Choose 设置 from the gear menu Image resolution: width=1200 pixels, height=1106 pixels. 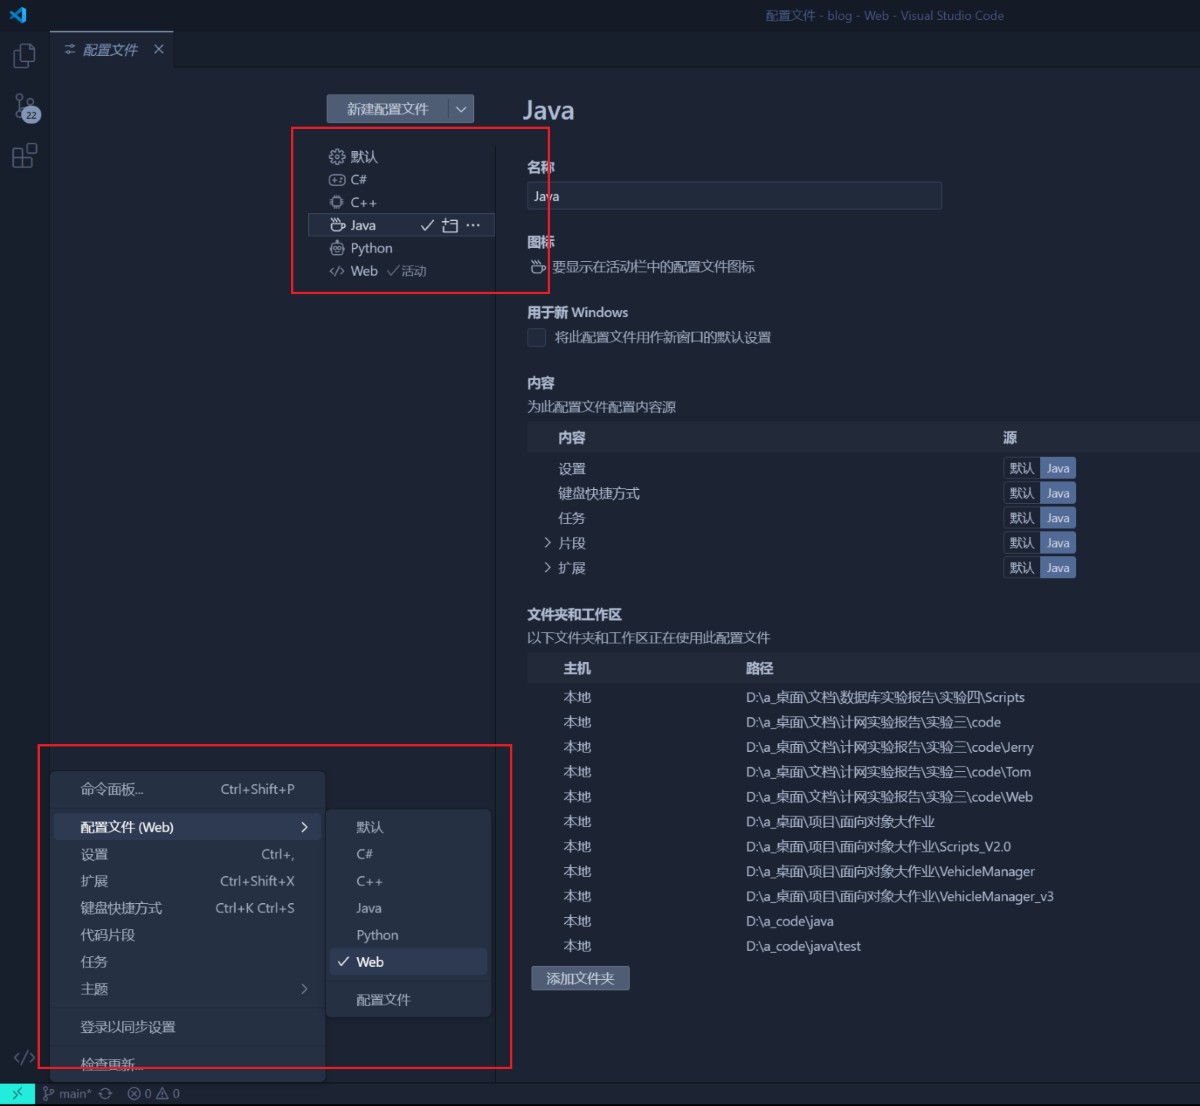tap(187, 855)
